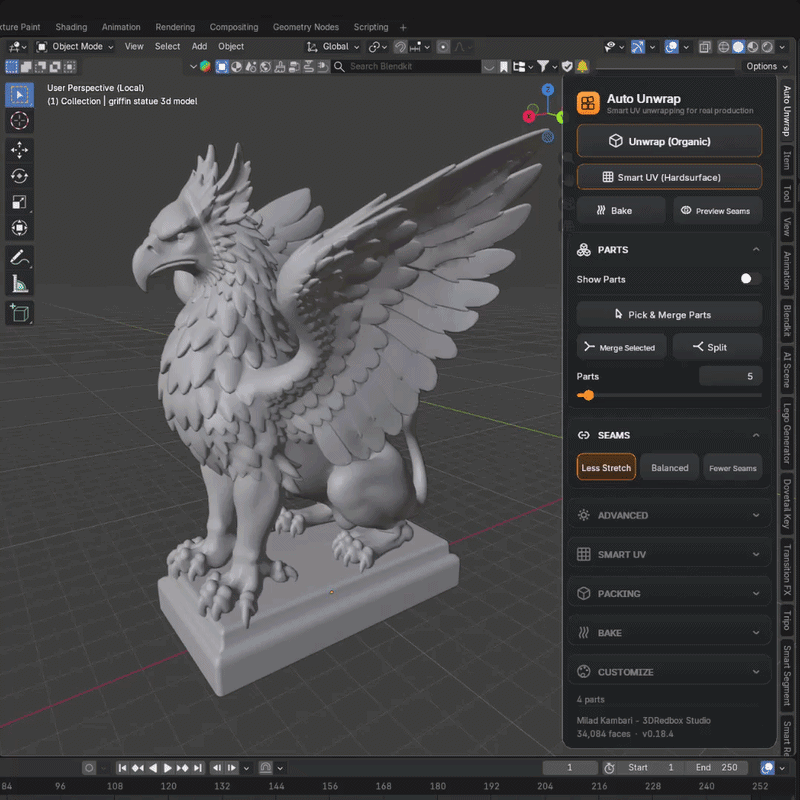This screenshot has height=800, width=800.
Task: Toggle the timeline auto keying record button
Action: [x=89, y=768]
